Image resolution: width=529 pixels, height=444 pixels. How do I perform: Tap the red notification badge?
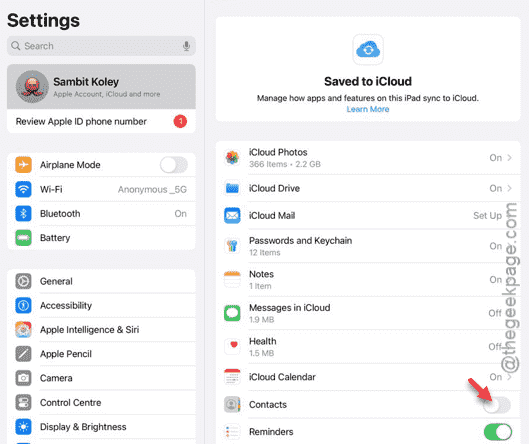[180, 121]
